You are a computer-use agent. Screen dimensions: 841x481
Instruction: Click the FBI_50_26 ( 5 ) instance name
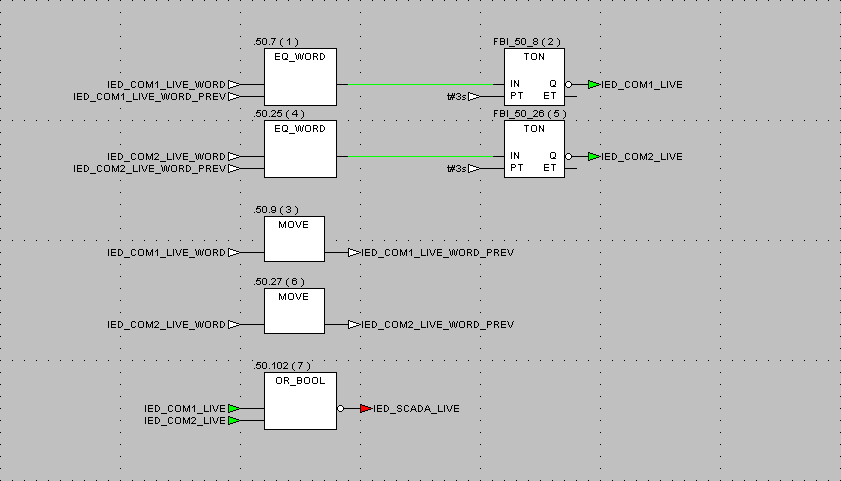(x=530, y=114)
